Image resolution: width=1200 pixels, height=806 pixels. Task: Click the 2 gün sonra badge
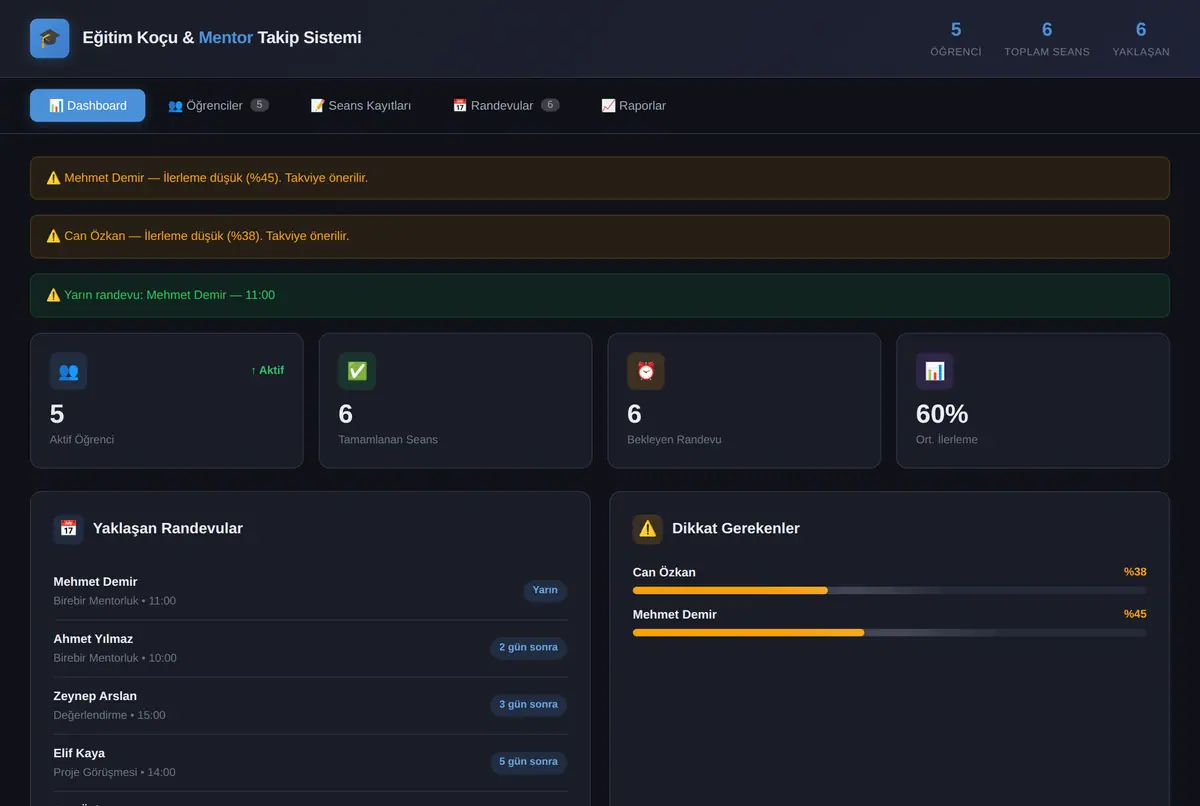tap(529, 648)
